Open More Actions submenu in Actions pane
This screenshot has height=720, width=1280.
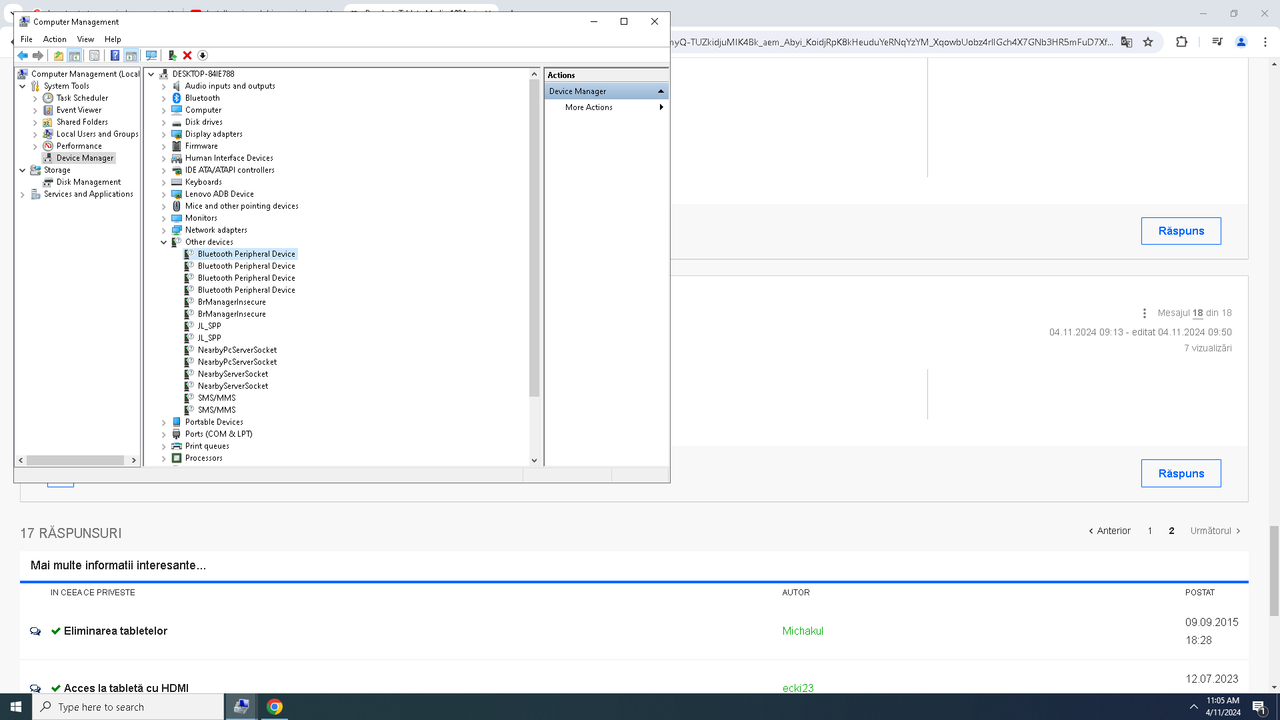(x=606, y=107)
